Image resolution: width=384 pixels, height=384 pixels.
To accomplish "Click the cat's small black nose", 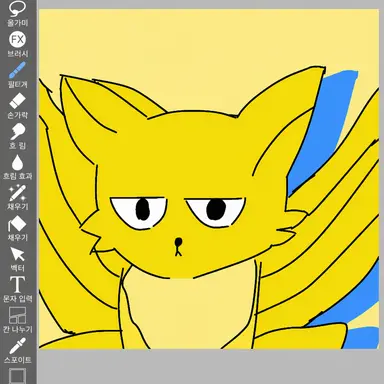I will pyautogui.click(x=179, y=241).
